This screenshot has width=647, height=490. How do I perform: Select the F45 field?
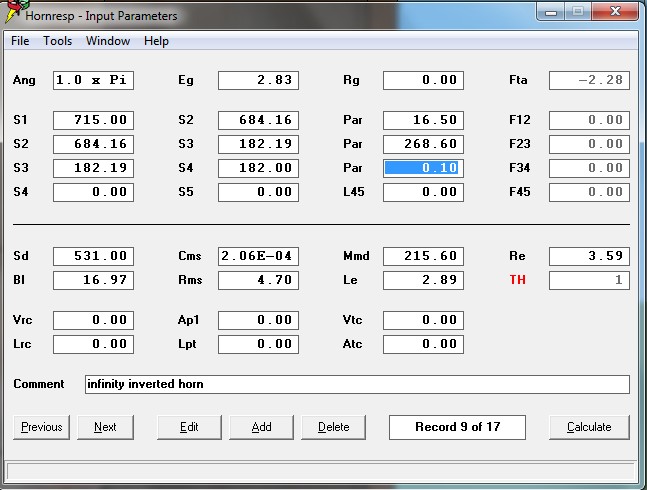pyautogui.click(x=589, y=192)
